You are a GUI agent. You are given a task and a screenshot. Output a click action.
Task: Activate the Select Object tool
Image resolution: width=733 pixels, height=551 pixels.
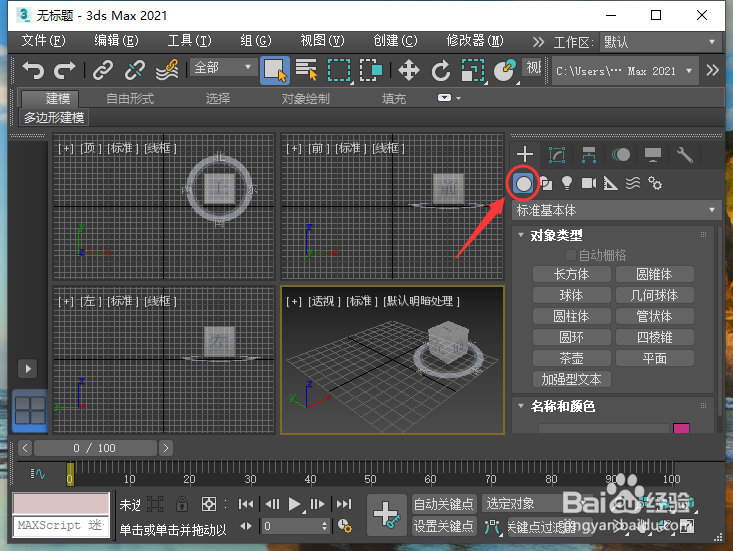(275, 70)
